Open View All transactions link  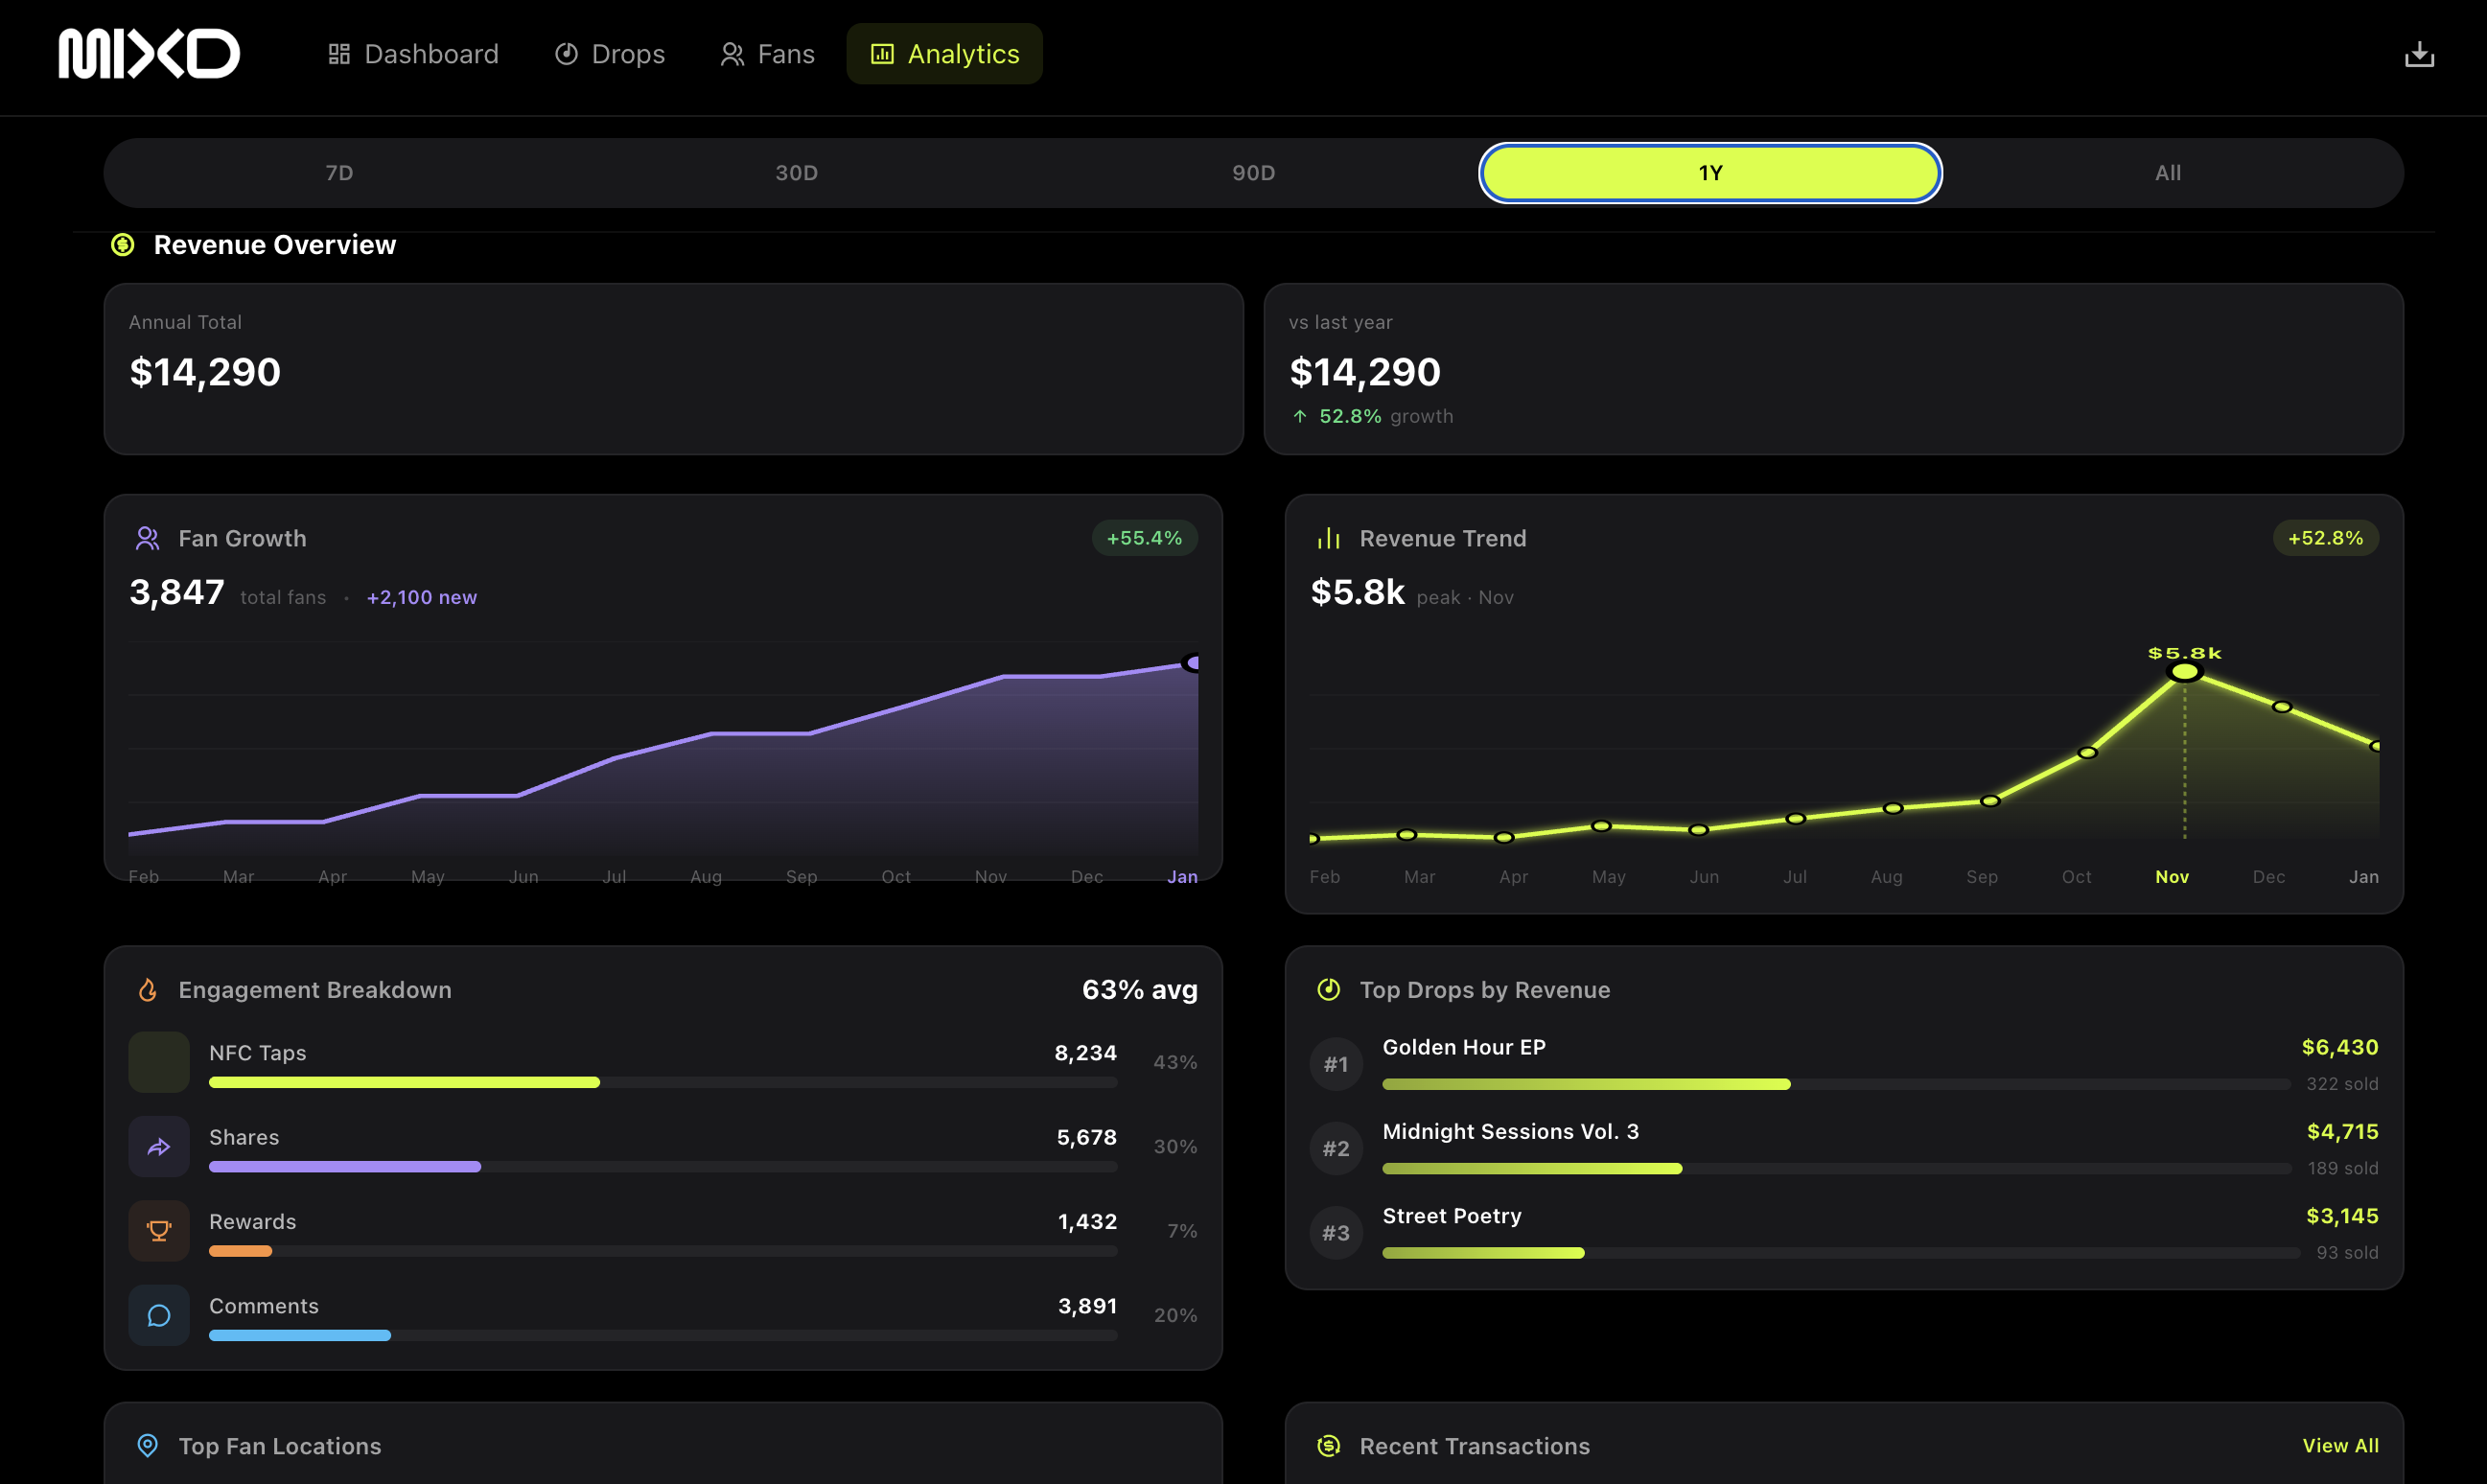(2340, 1446)
